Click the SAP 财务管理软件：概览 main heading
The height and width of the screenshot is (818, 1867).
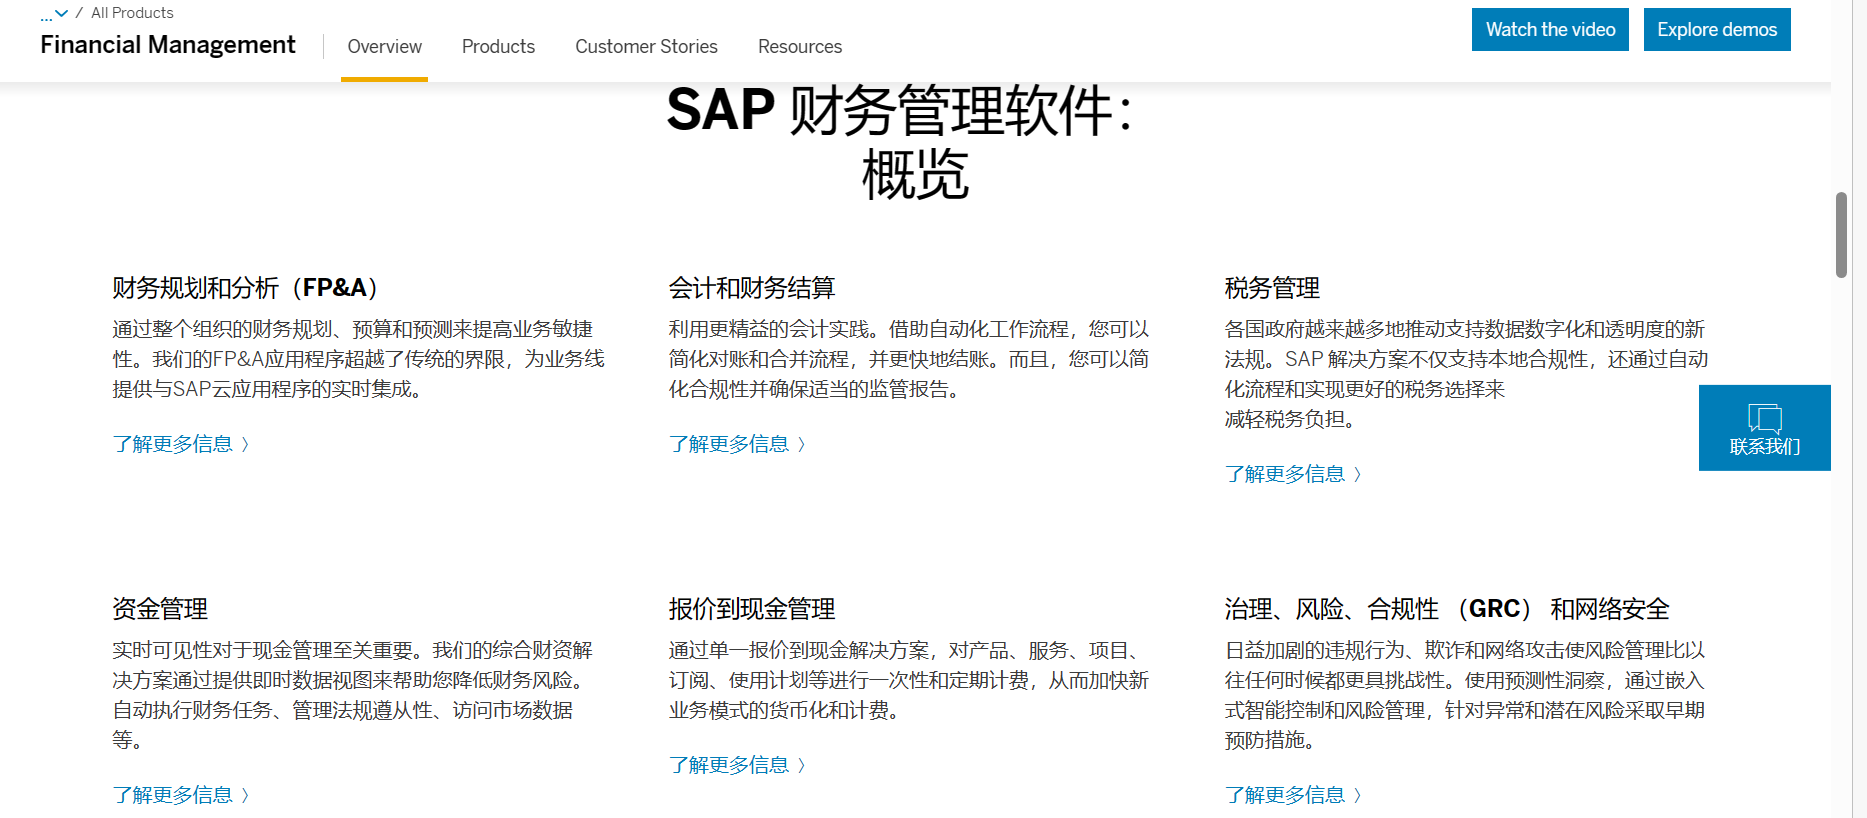pyautogui.click(x=900, y=142)
